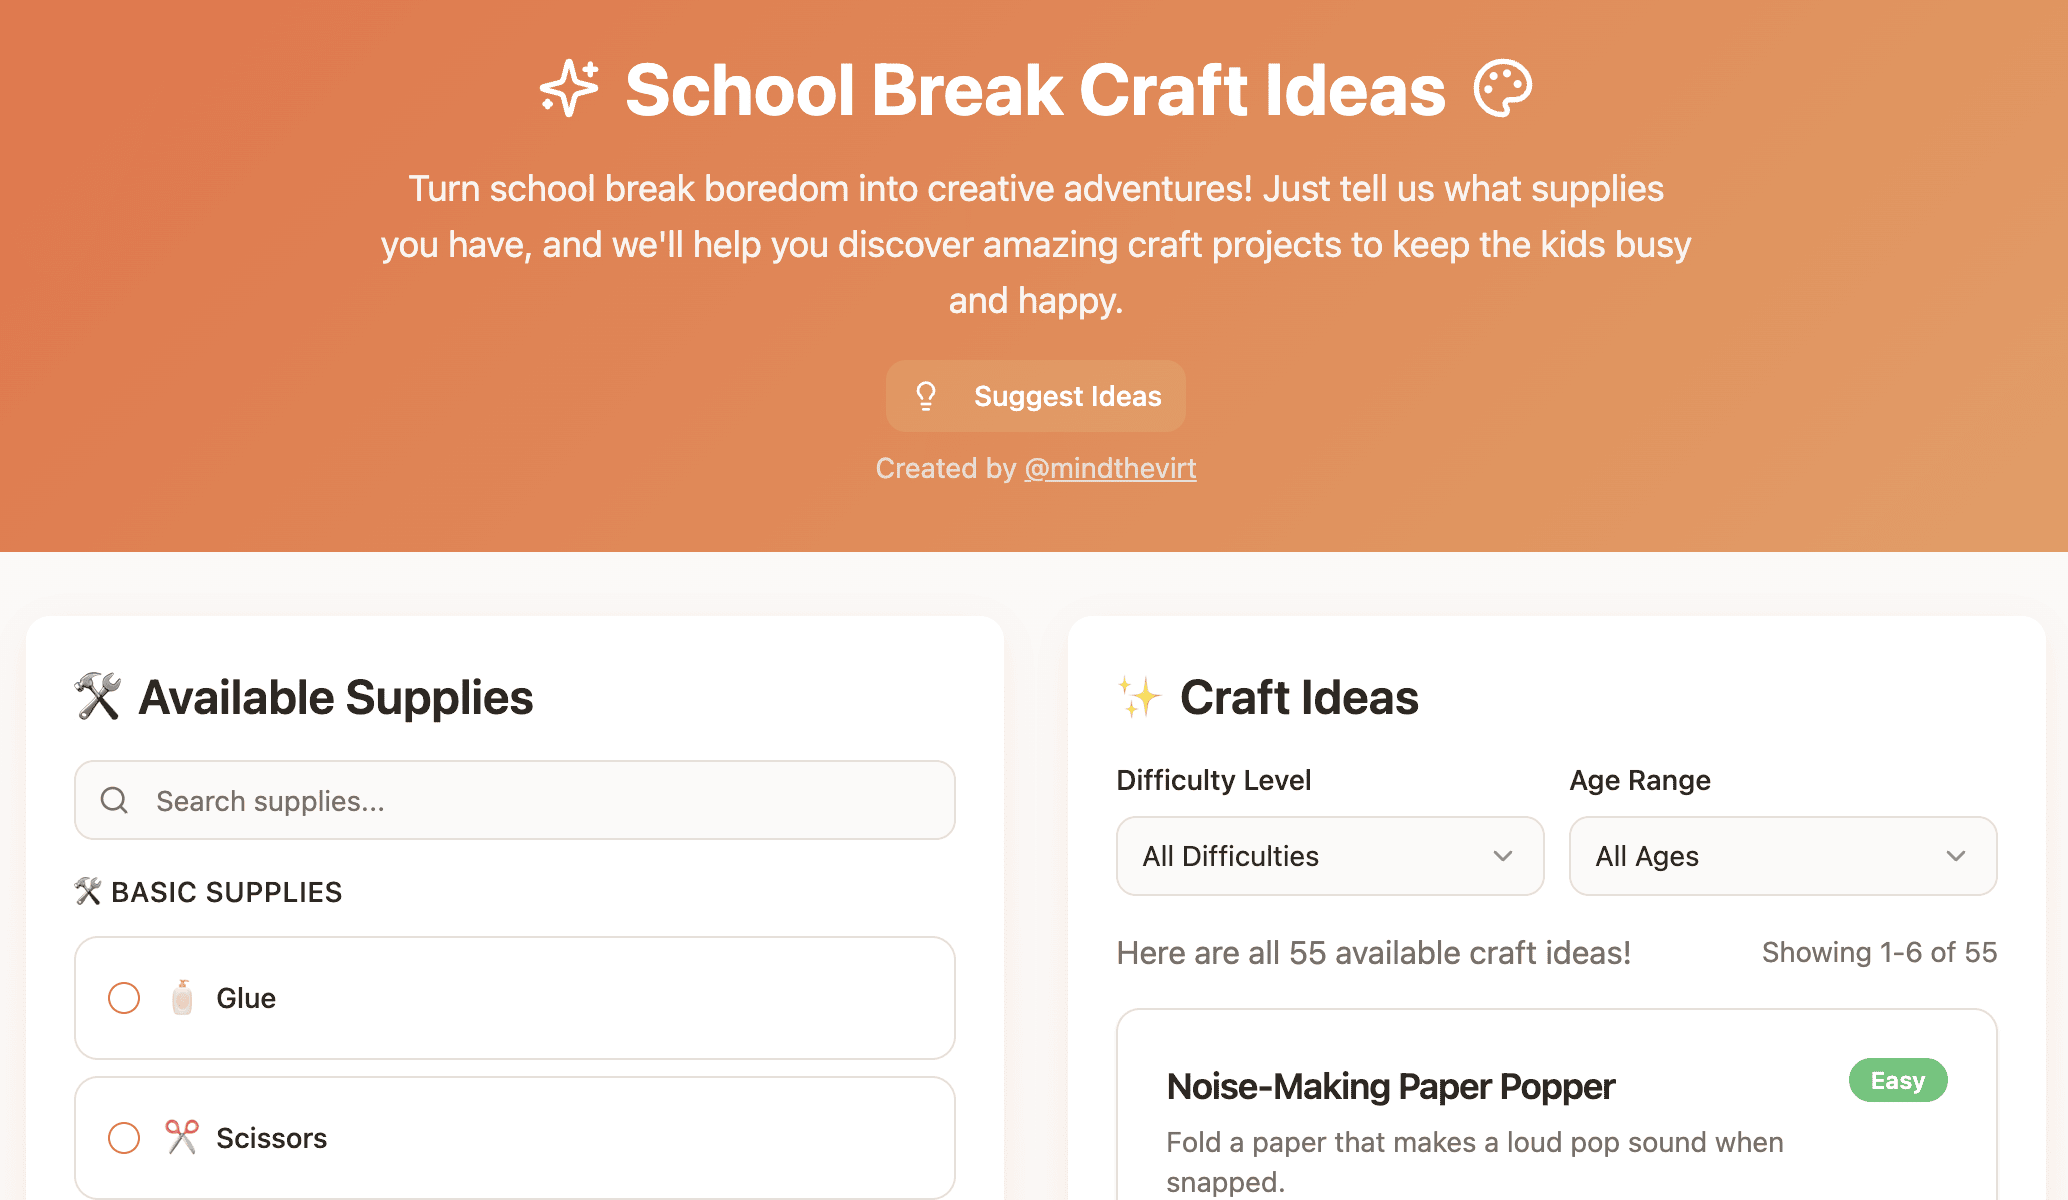
Task: Open the @mindthevirt creator link
Action: point(1110,468)
